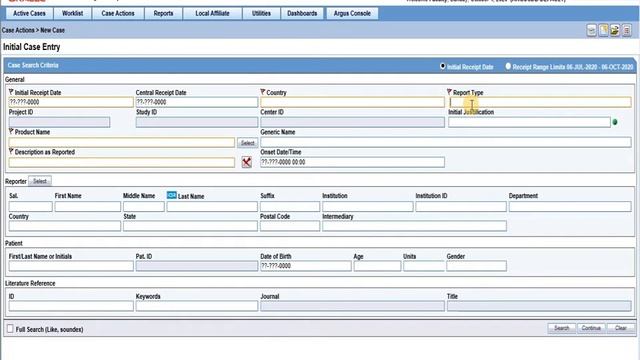Image resolution: width=640 pixels, height=360 pixels.
Task: Open the Active Cases menu
Action: click(29, 13)
